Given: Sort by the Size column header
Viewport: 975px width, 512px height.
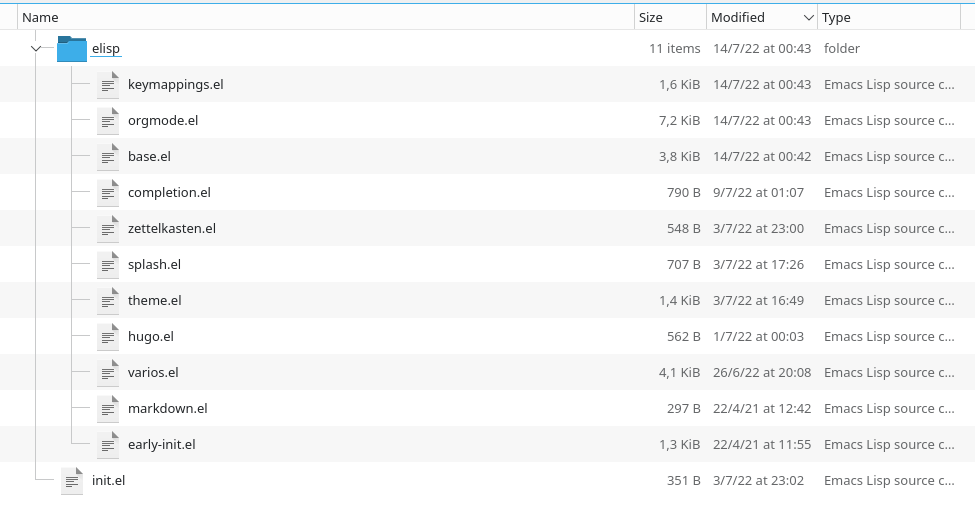Looking at the screenshot, I should [x=651, y=17].
